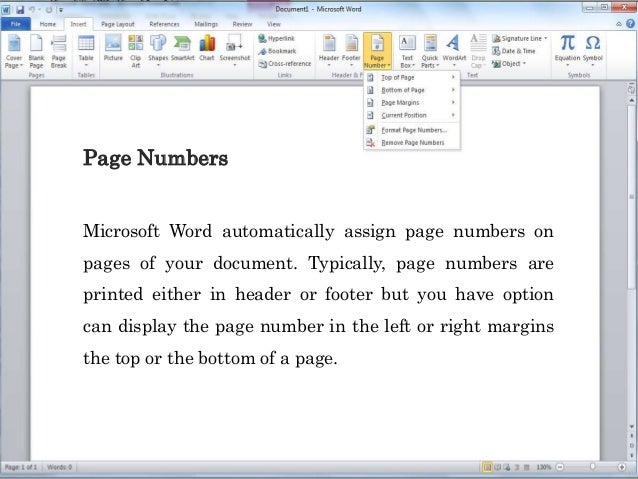Insert WordArt text
This screenshot has width=638, height=479.
click(x=454, y=51)
